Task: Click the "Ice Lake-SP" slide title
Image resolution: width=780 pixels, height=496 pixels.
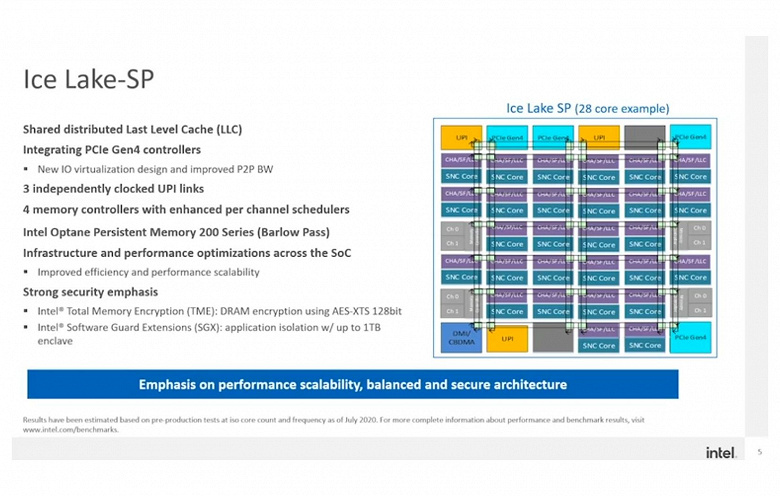Action: pos(89,80)
